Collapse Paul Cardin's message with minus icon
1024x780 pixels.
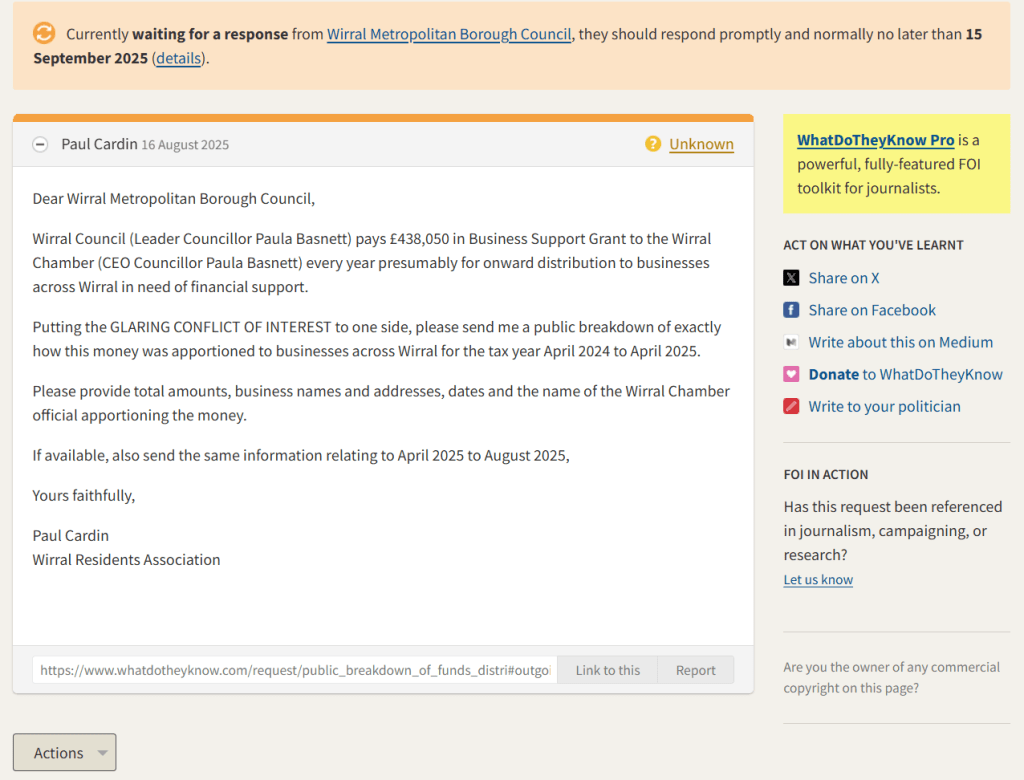tap(40, 144)
